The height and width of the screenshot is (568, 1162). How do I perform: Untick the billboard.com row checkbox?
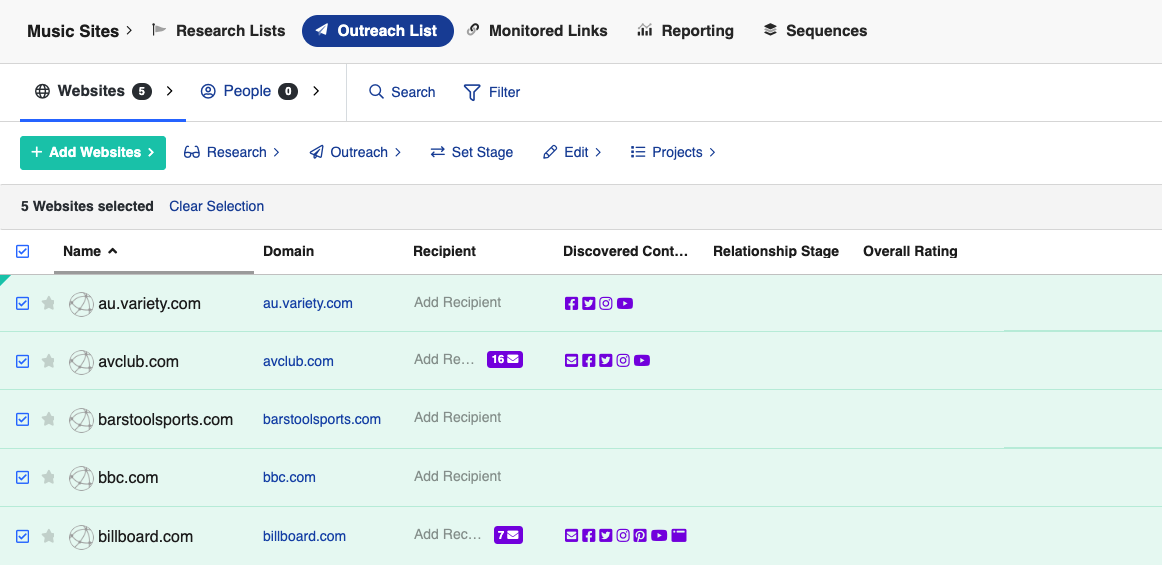[x=23, y=536]
